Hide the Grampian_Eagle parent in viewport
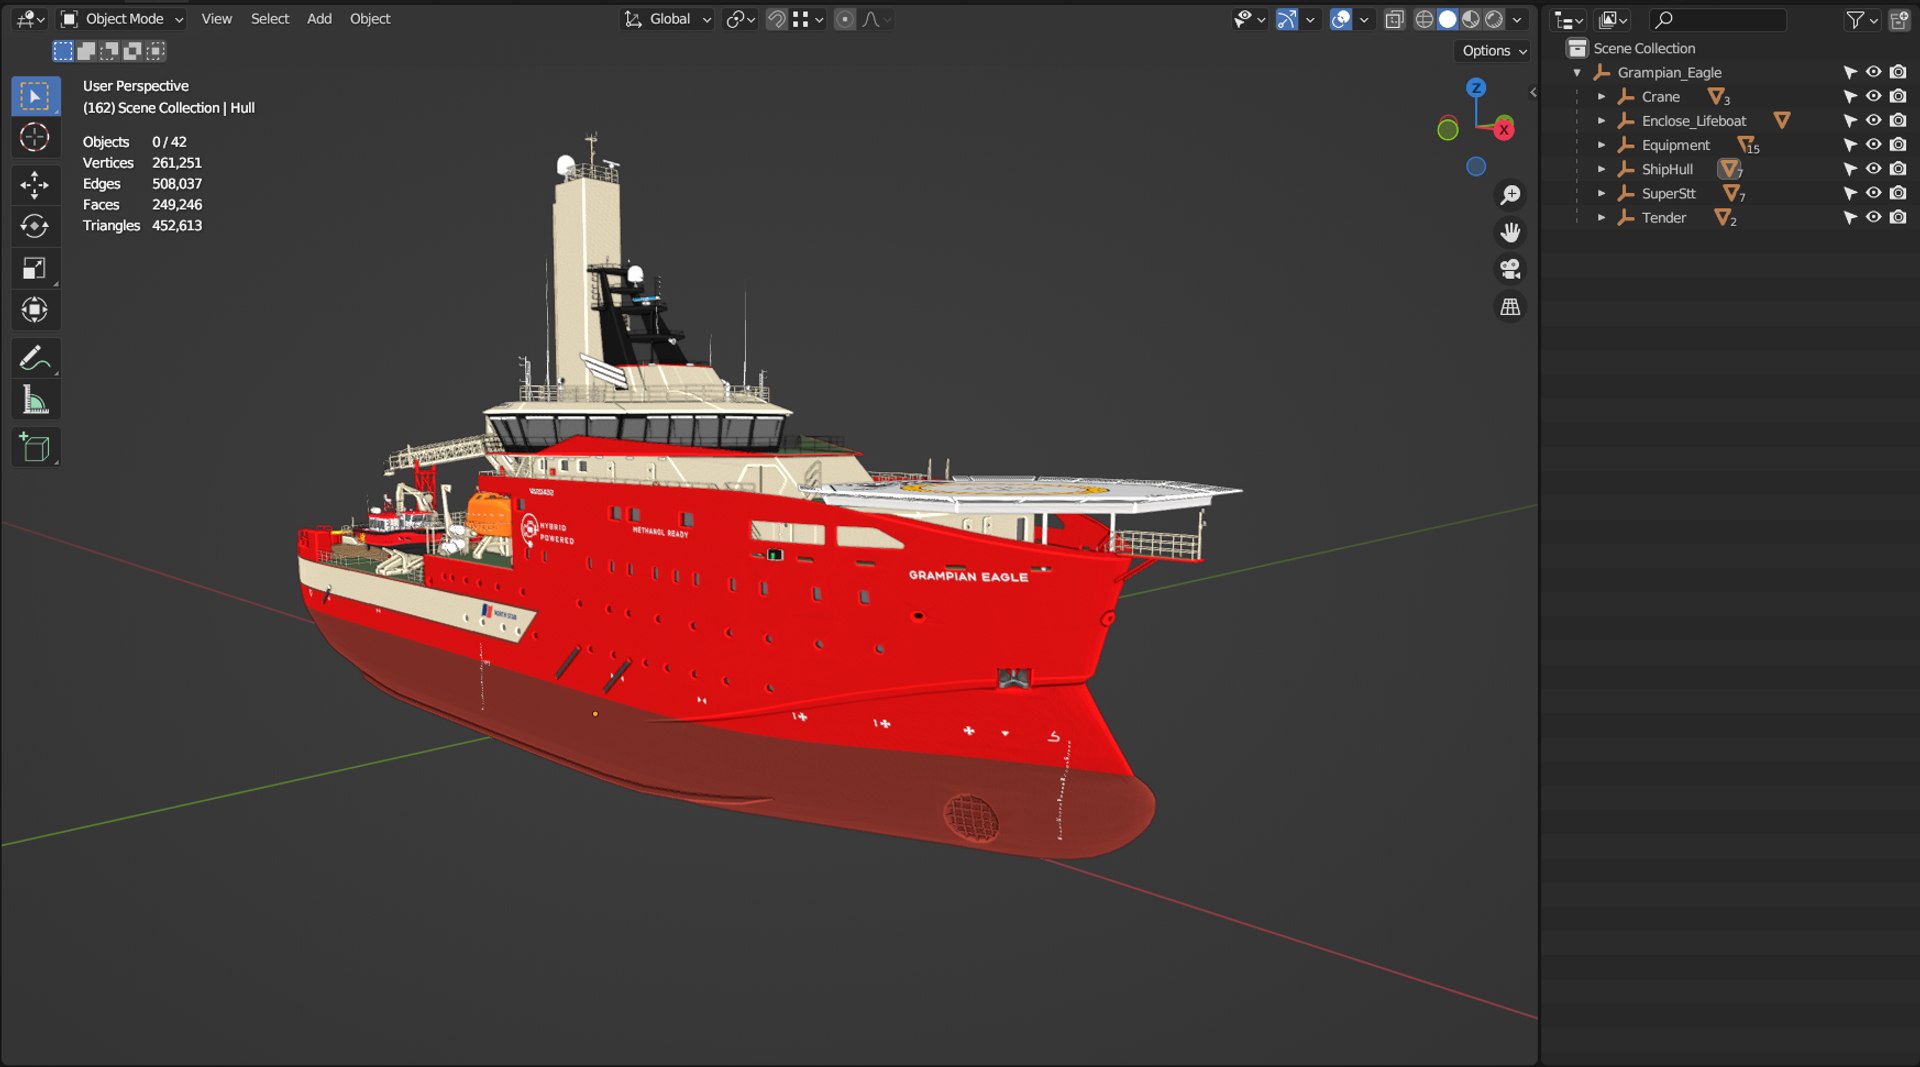This screenshot has width=1920, height=1067. pos(1874,72)
